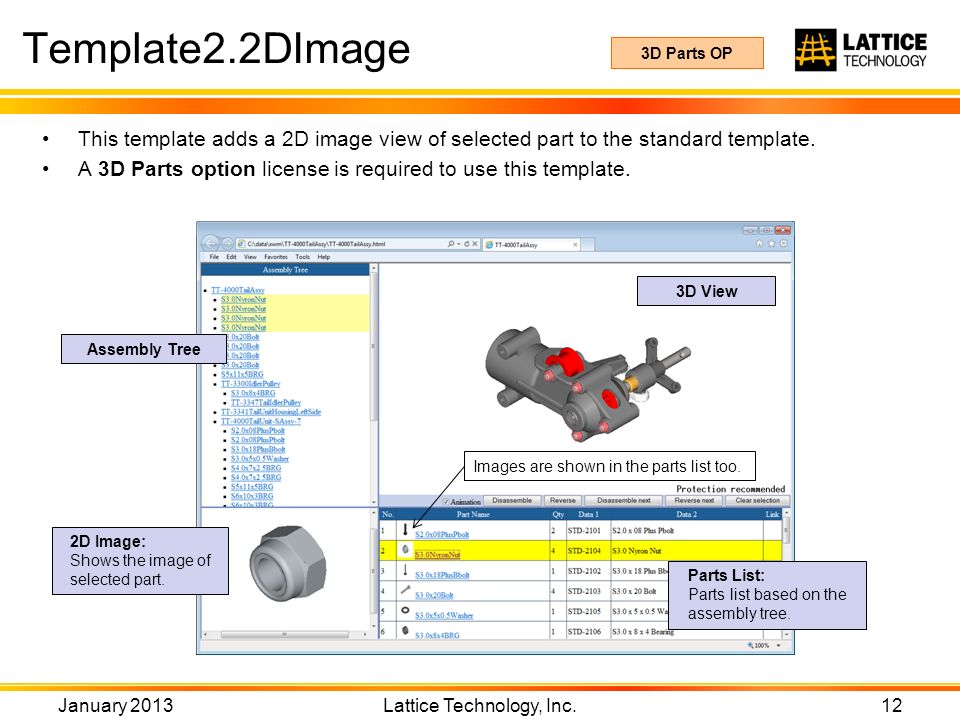This screenshot has width=960, height=720.
Task: Click the assembly tree vertical scrollbar
Action: (x=373, y=386)
